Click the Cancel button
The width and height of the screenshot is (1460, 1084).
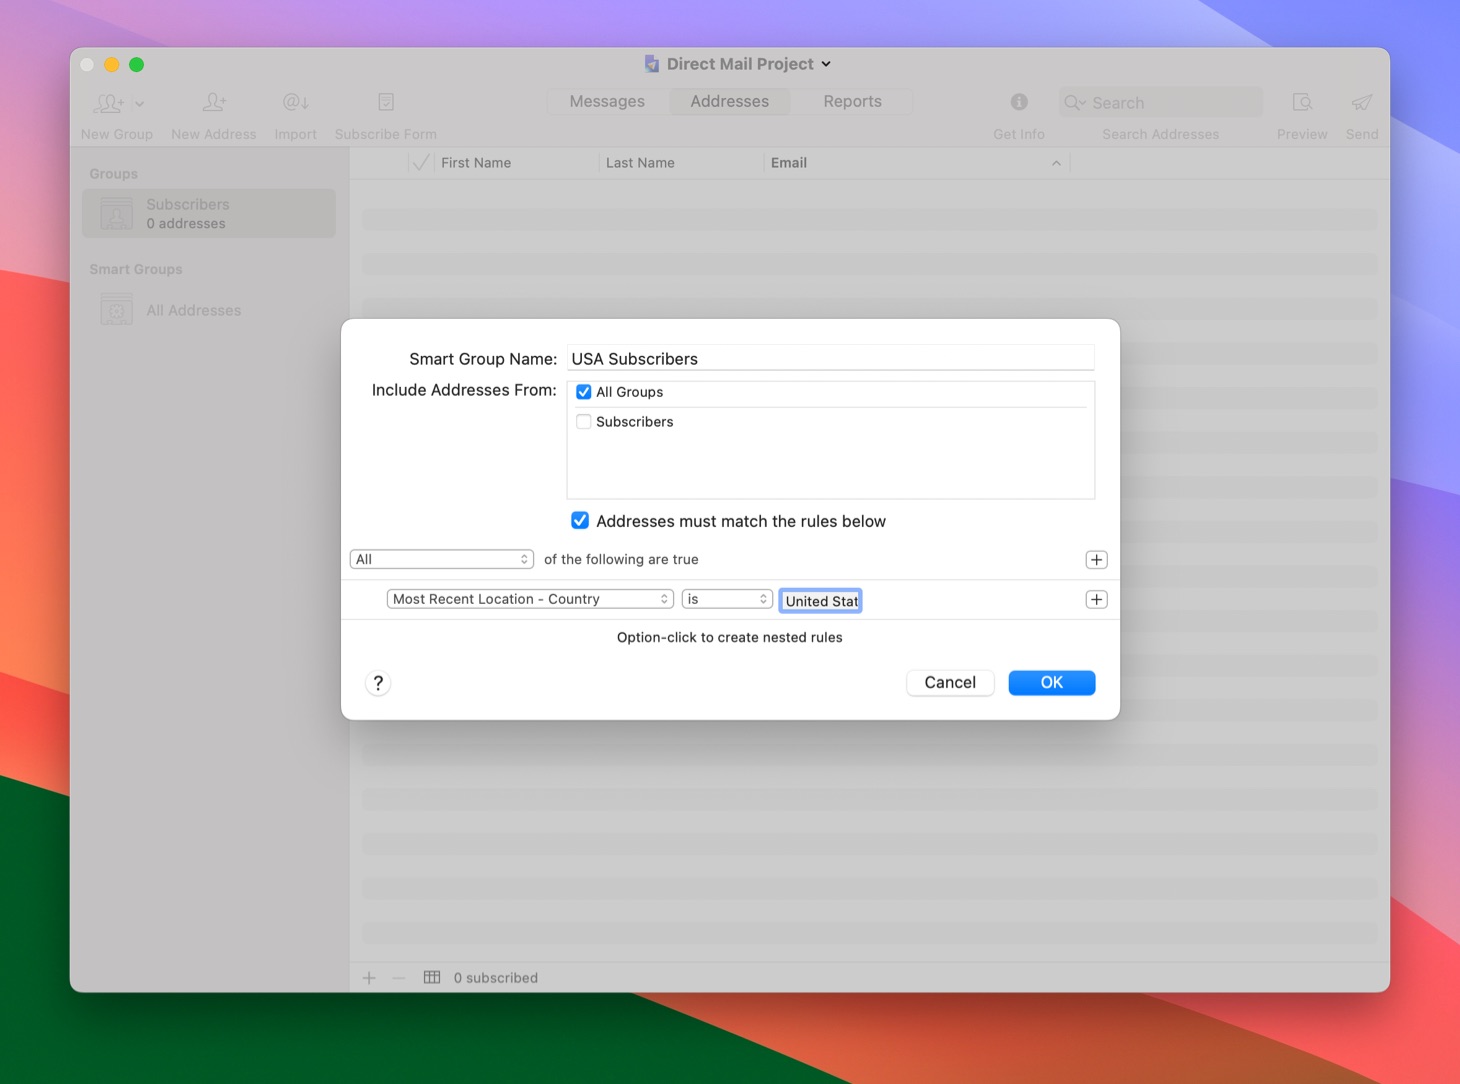[950, 682]
